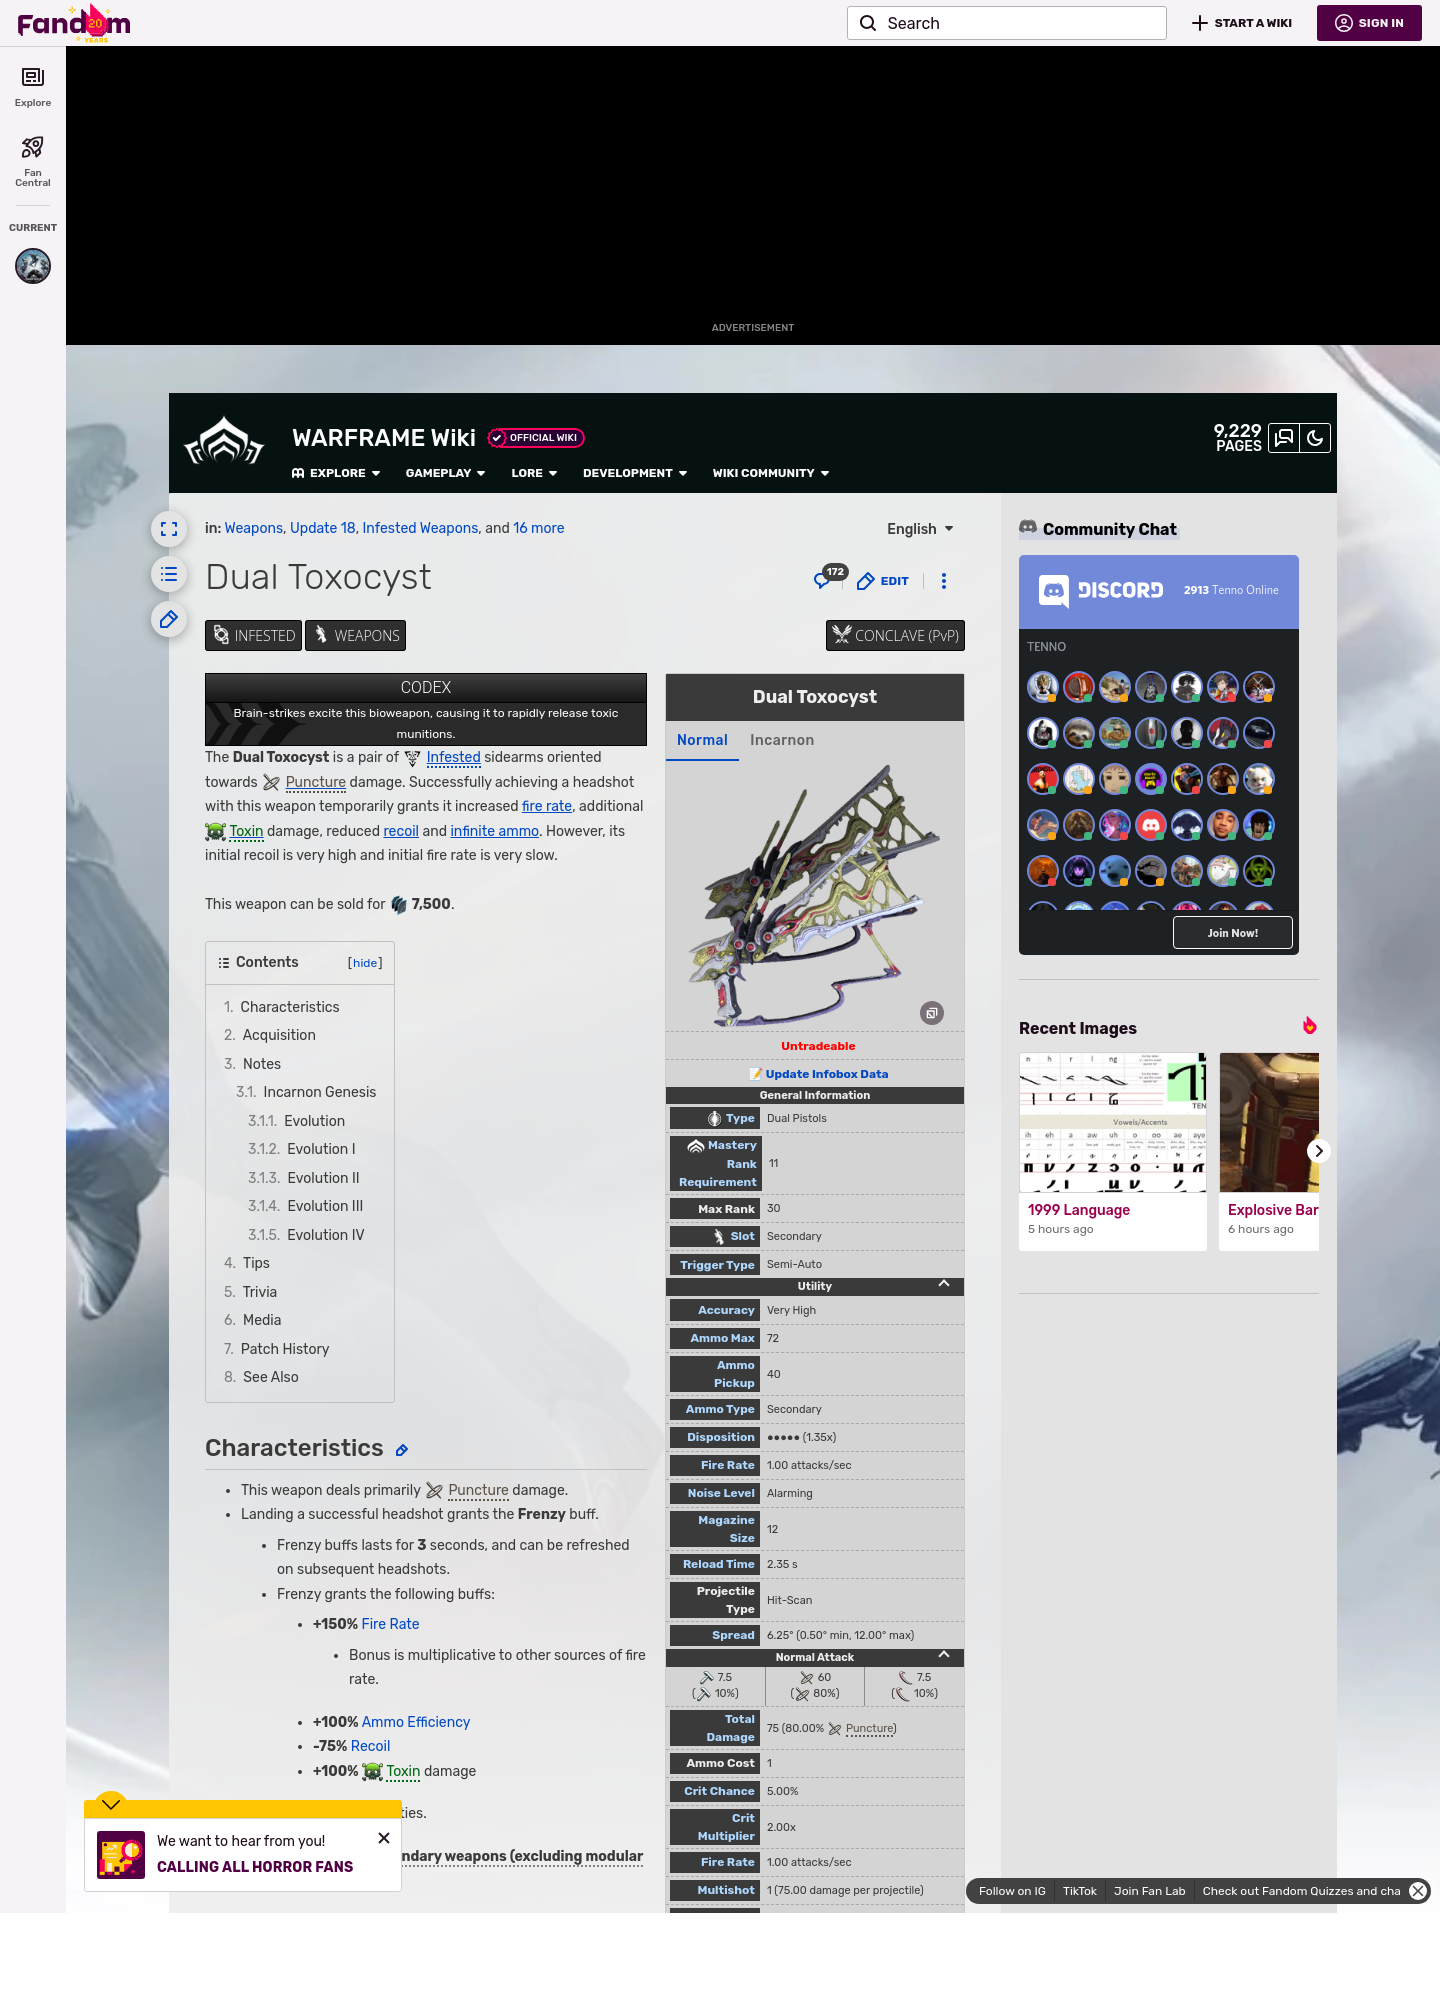This screenshot has height=2000, width=1440.
Task: Open the 1999 Language image thumbnail
Action: [1113, 1122]
